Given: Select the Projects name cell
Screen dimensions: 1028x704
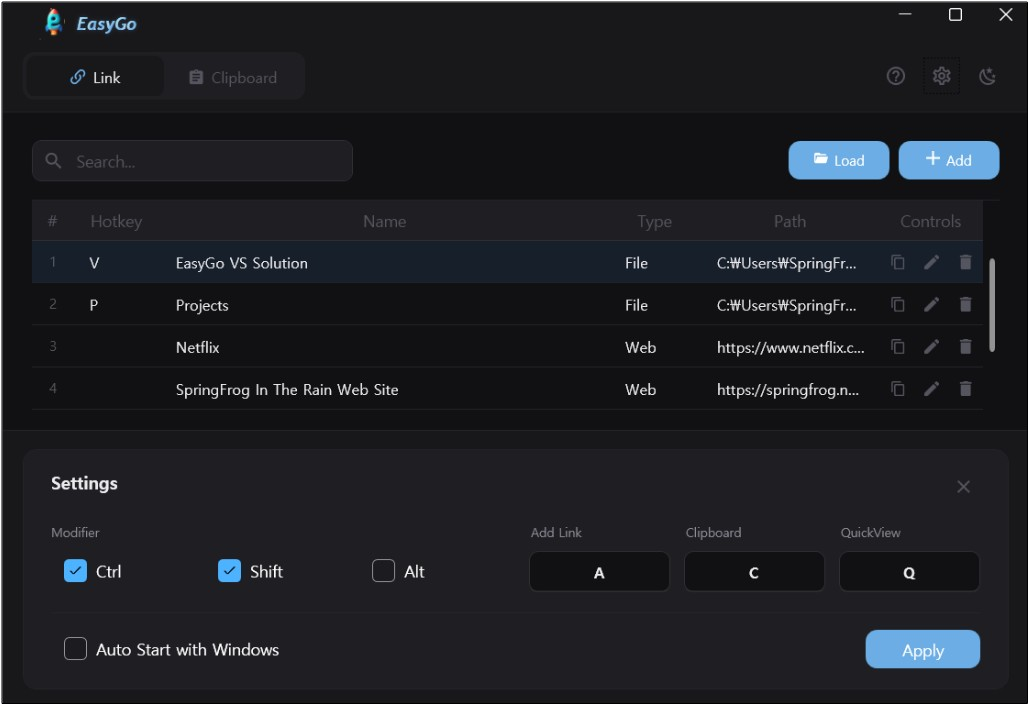Looking at the screenshot, I should 202,305.
